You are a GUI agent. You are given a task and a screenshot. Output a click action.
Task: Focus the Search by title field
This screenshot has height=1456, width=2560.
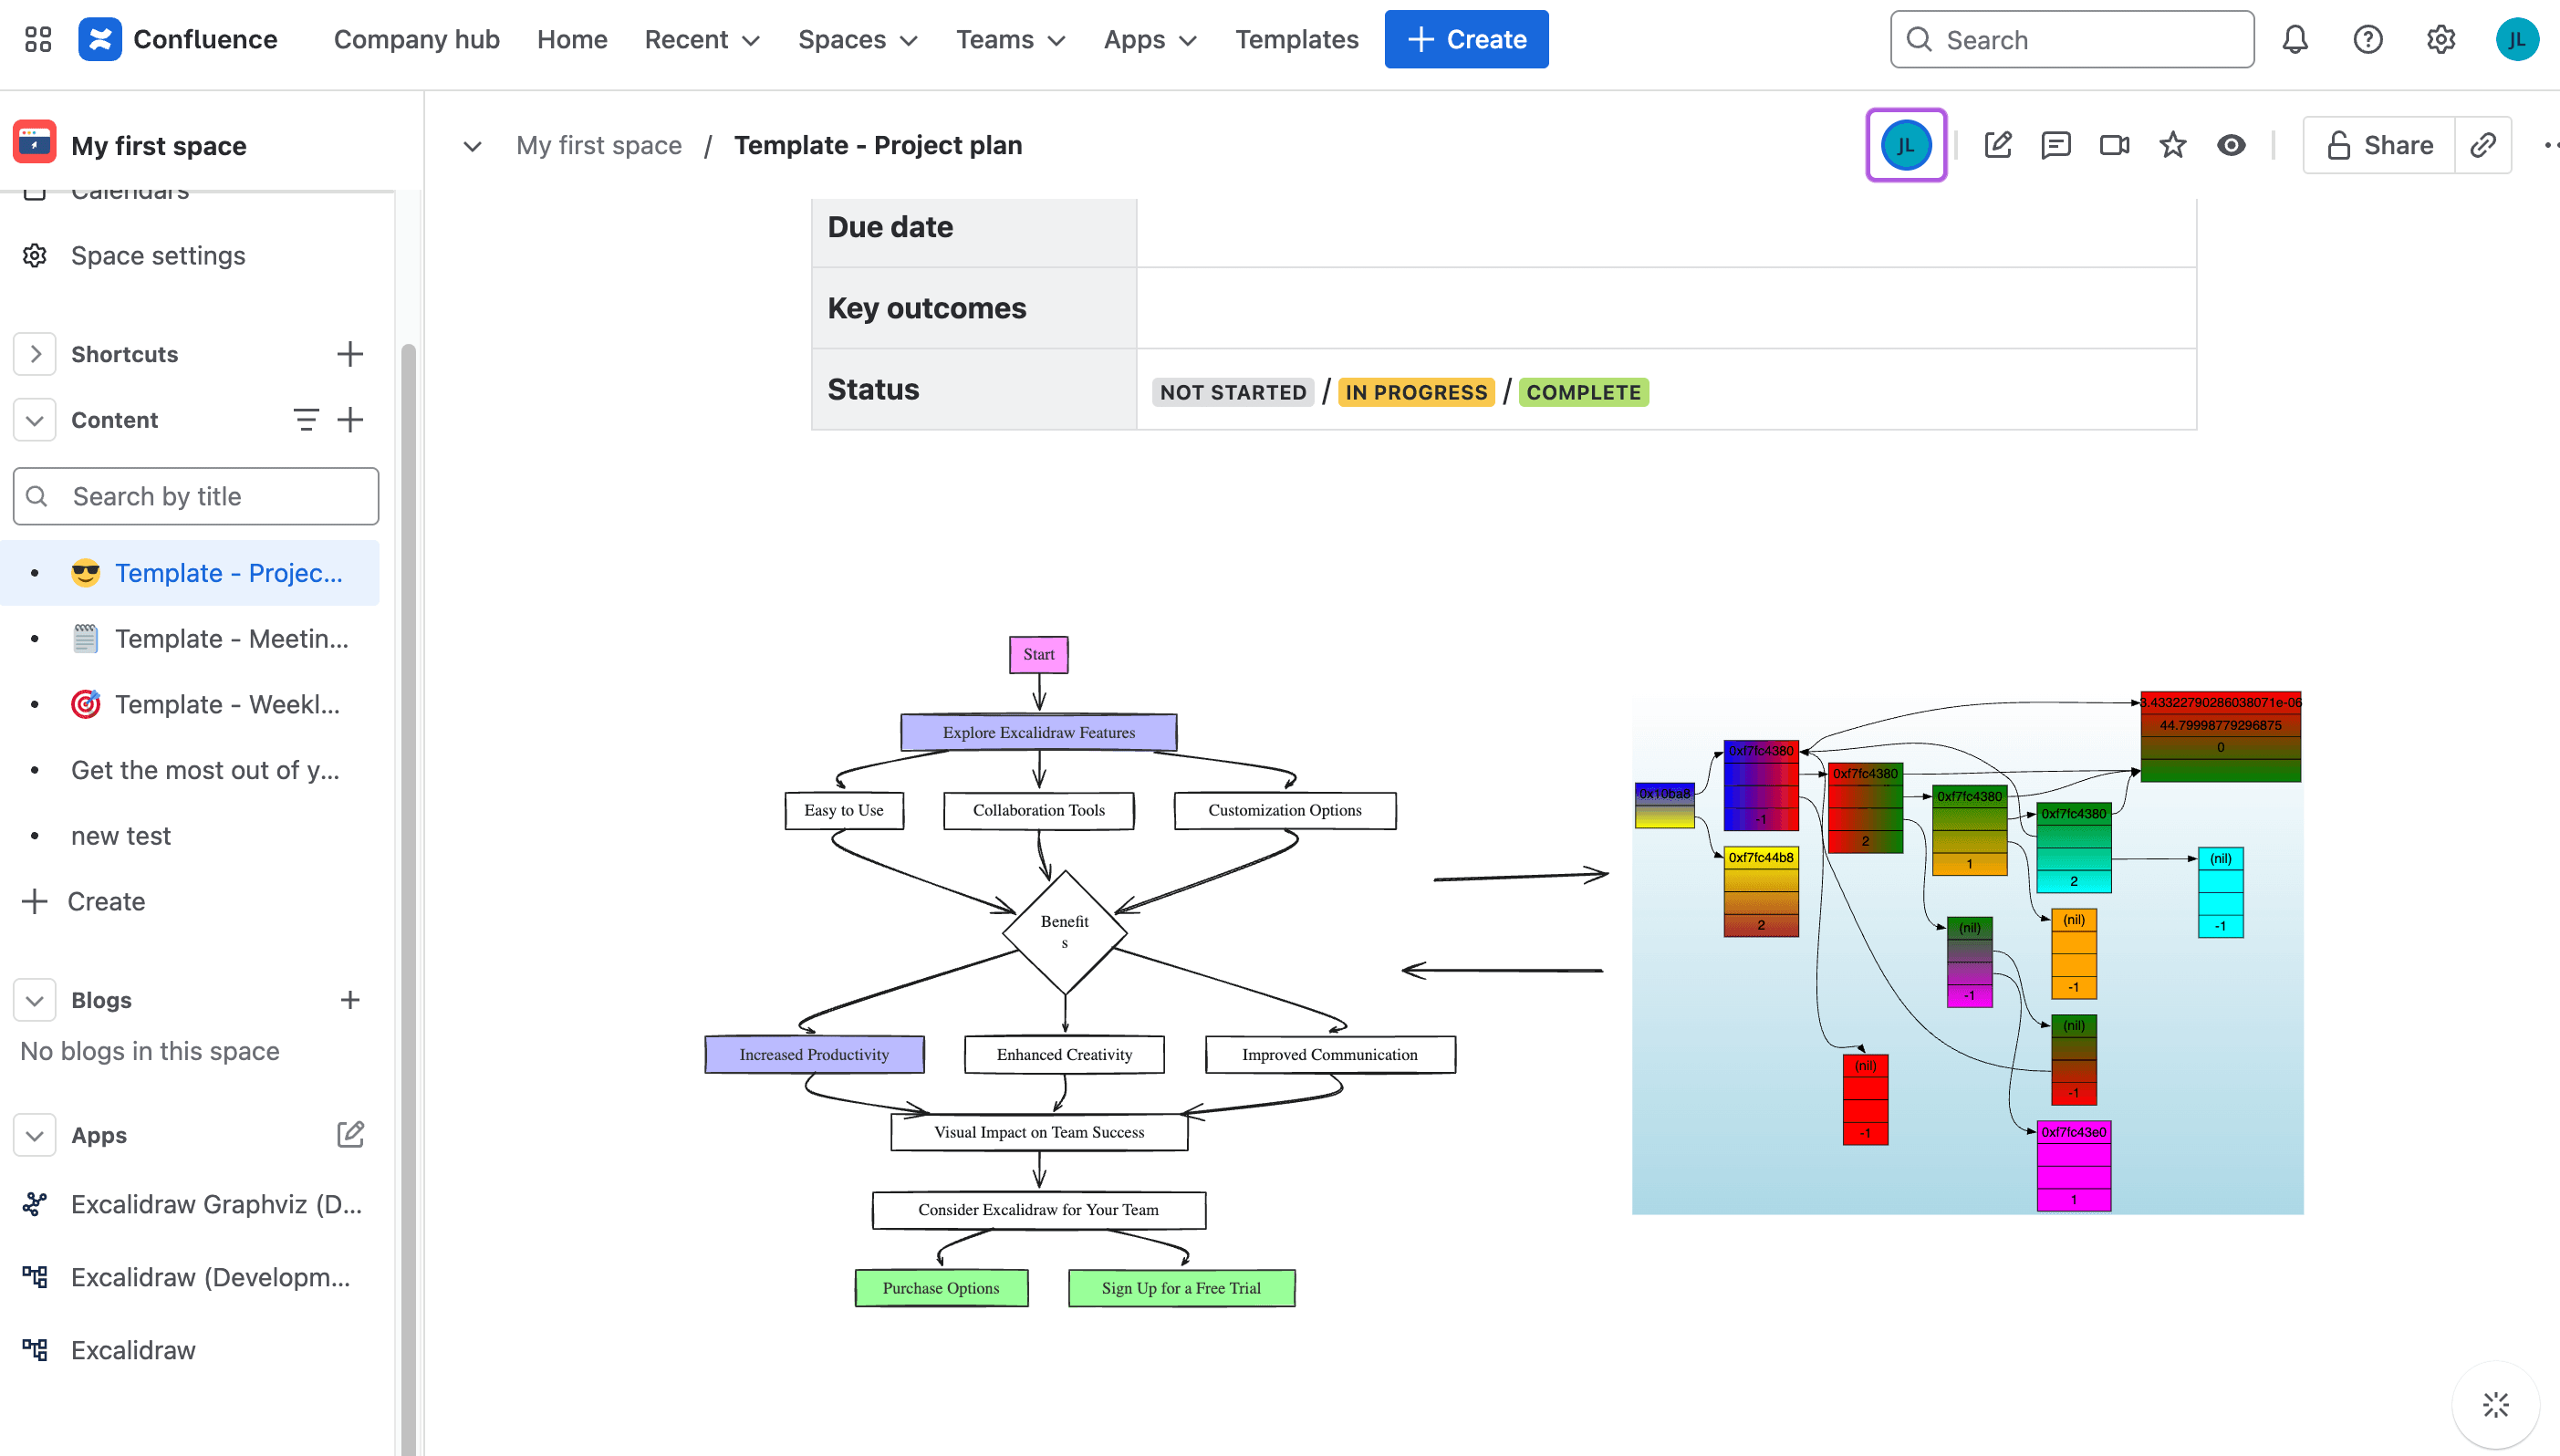tap(196, 496)
